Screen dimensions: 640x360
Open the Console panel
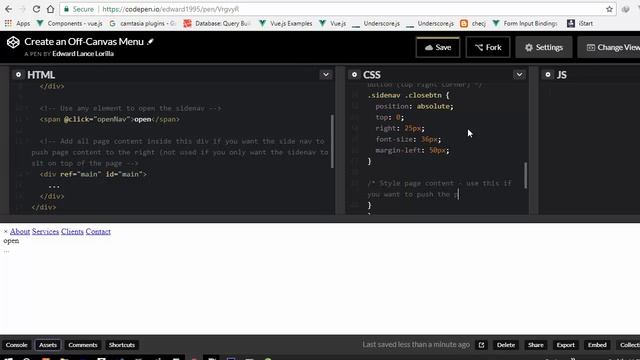click(16, 345)
